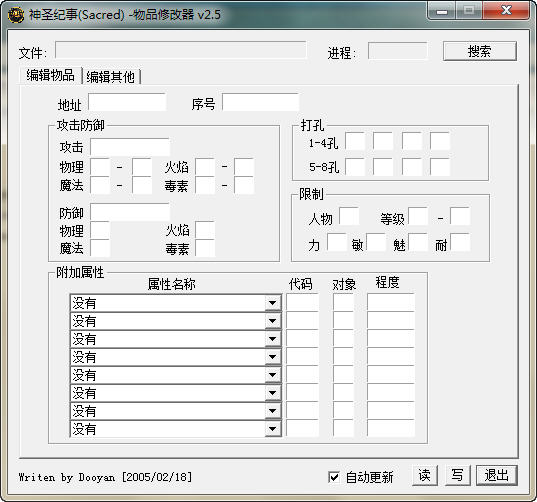Screen dimensions: 537x502
Task: Toggle the 自动更新 checkbox
Action: tap(334, 477)
